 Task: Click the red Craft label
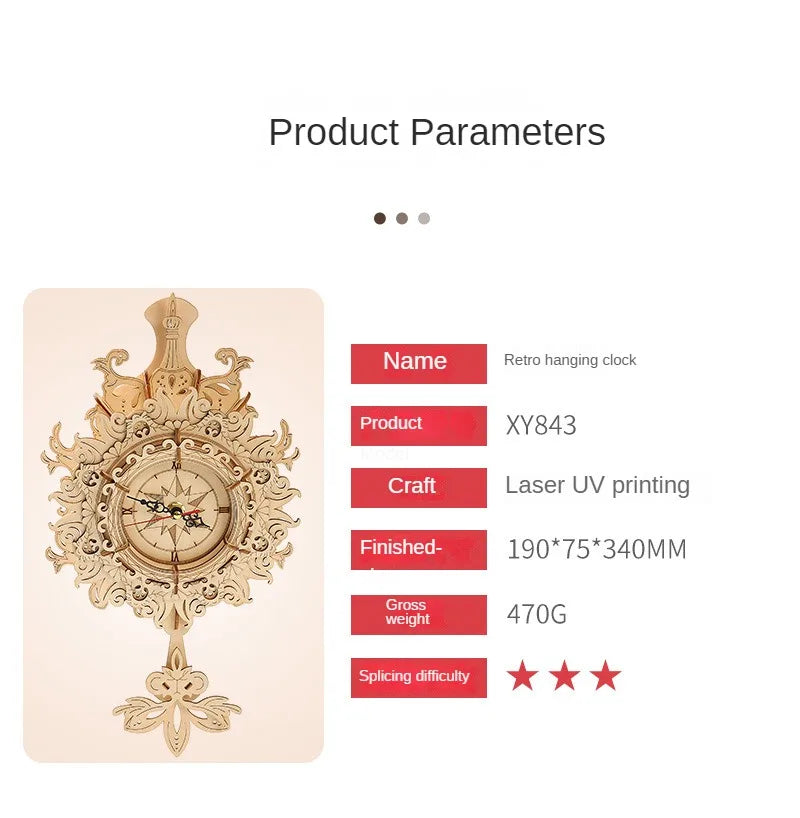[419, 488]
